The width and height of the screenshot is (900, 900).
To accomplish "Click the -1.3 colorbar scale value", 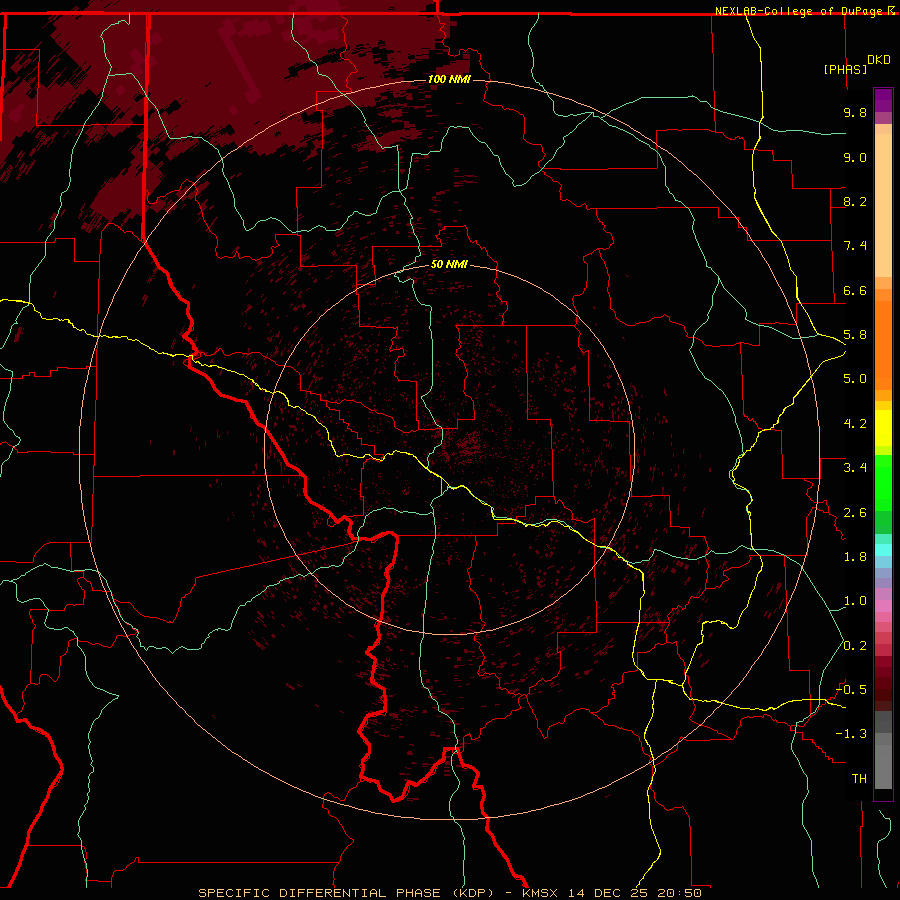I will [x=851, y=734].
